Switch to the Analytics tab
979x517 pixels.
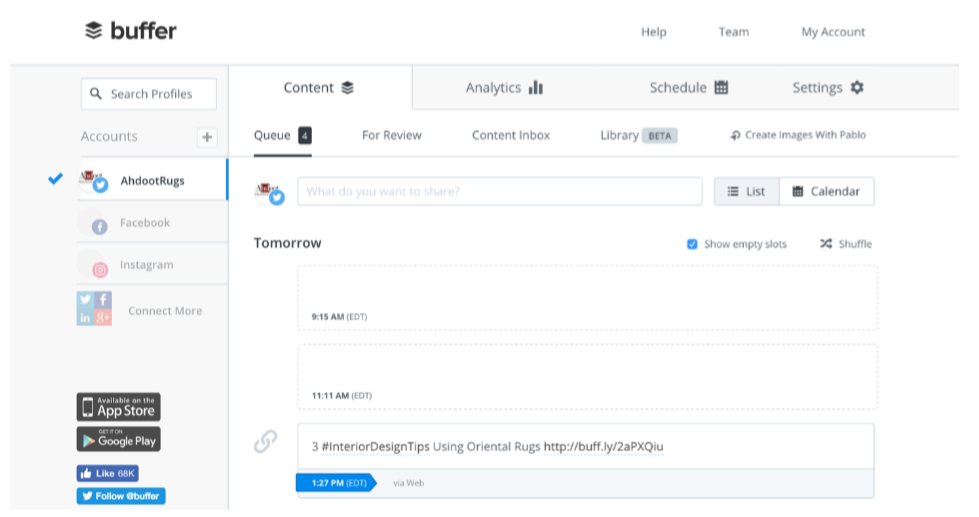[x=504, y=87]
